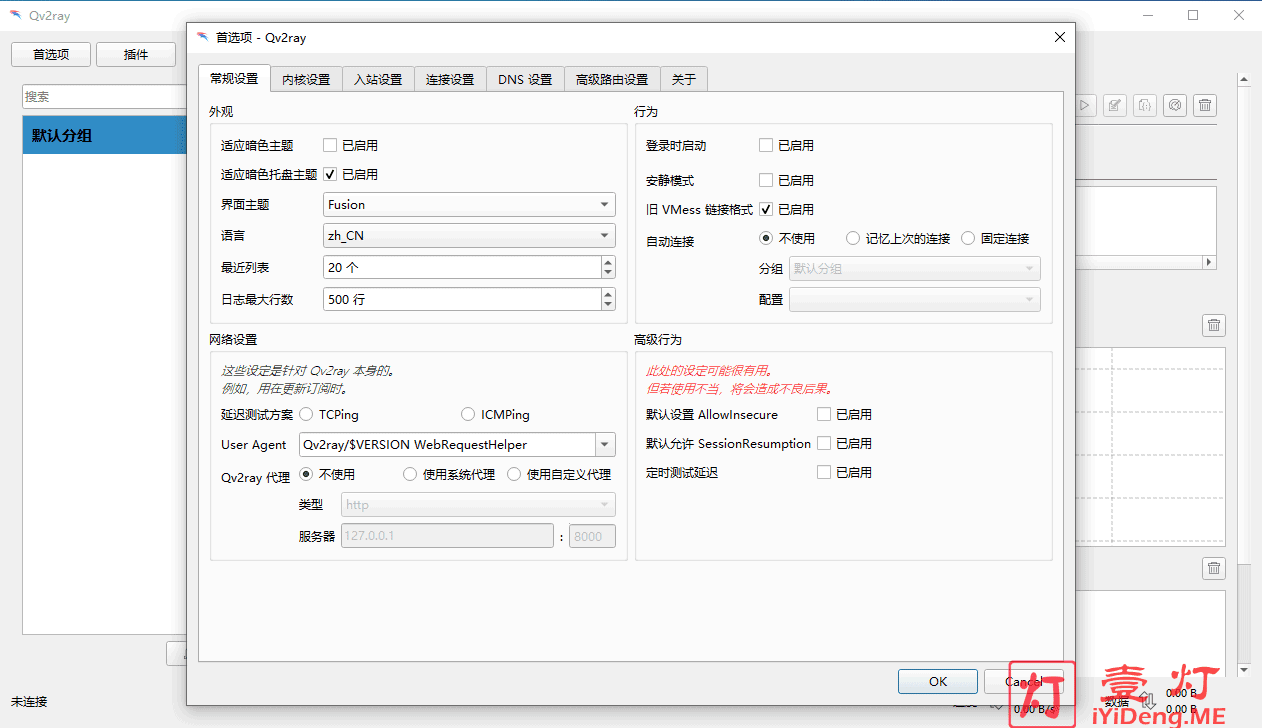Open the JSON editor icon in main window toolbar
The width and height of the screenshot is (1262, 728).
point(1146,105)
